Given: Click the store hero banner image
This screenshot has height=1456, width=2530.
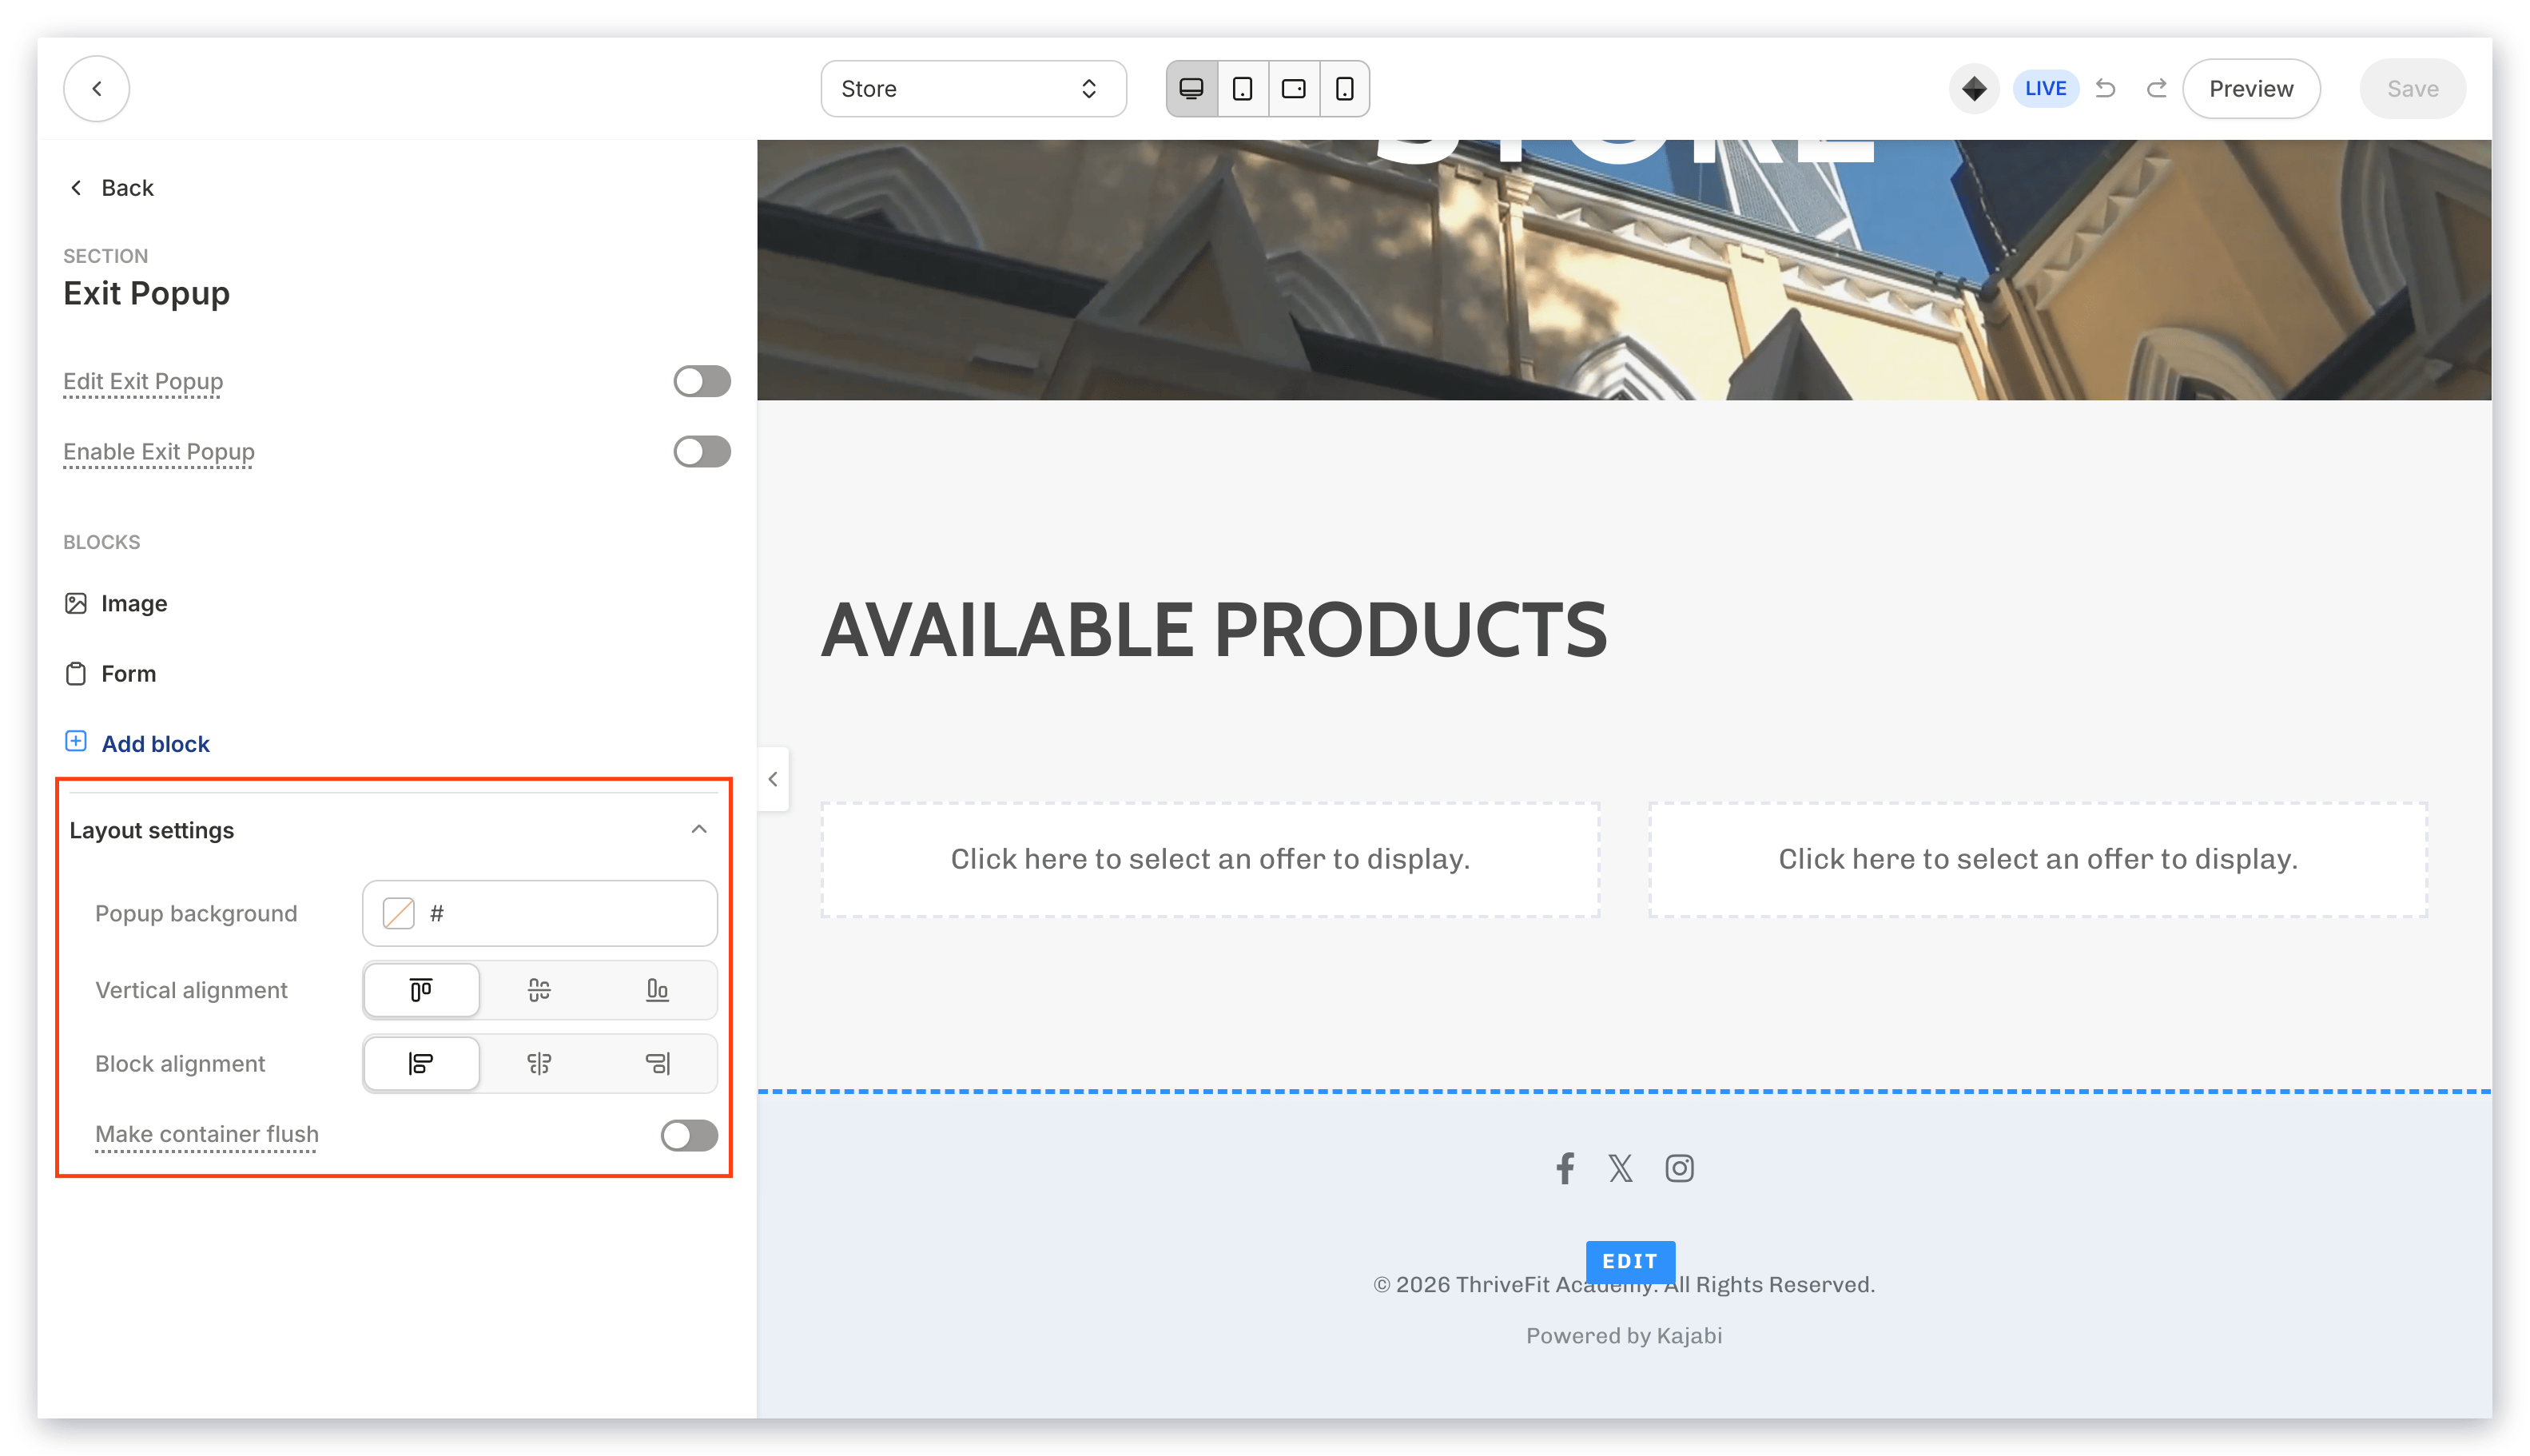Looking at the screenshot, I should (1623, 270).
